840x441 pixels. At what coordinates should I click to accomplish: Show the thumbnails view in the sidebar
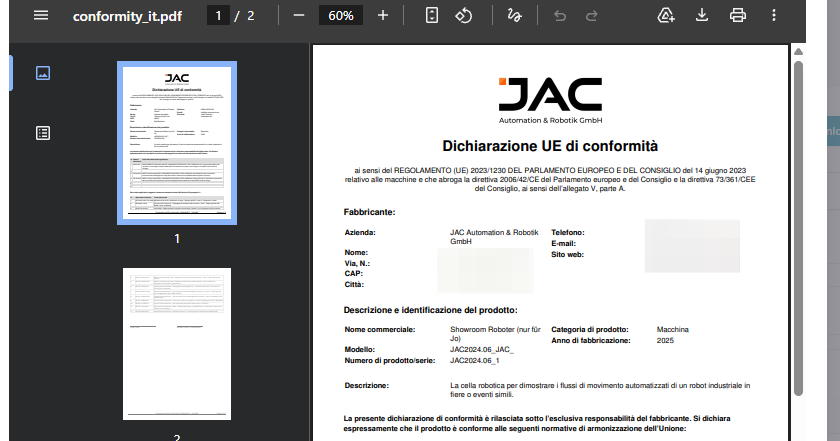(x=43, y=73)
